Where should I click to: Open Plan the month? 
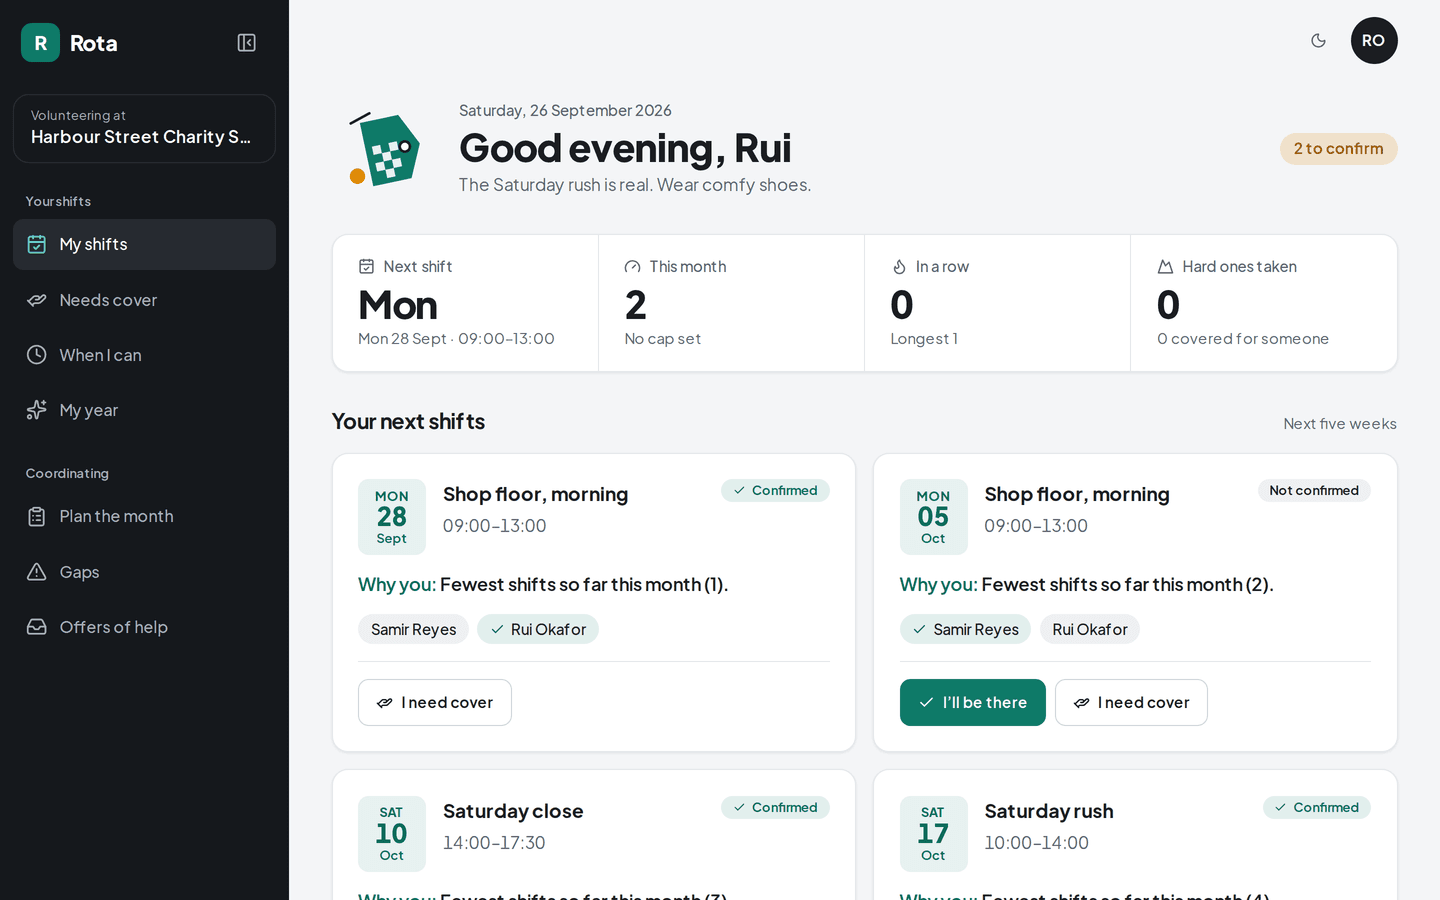(x=144, y=516)
